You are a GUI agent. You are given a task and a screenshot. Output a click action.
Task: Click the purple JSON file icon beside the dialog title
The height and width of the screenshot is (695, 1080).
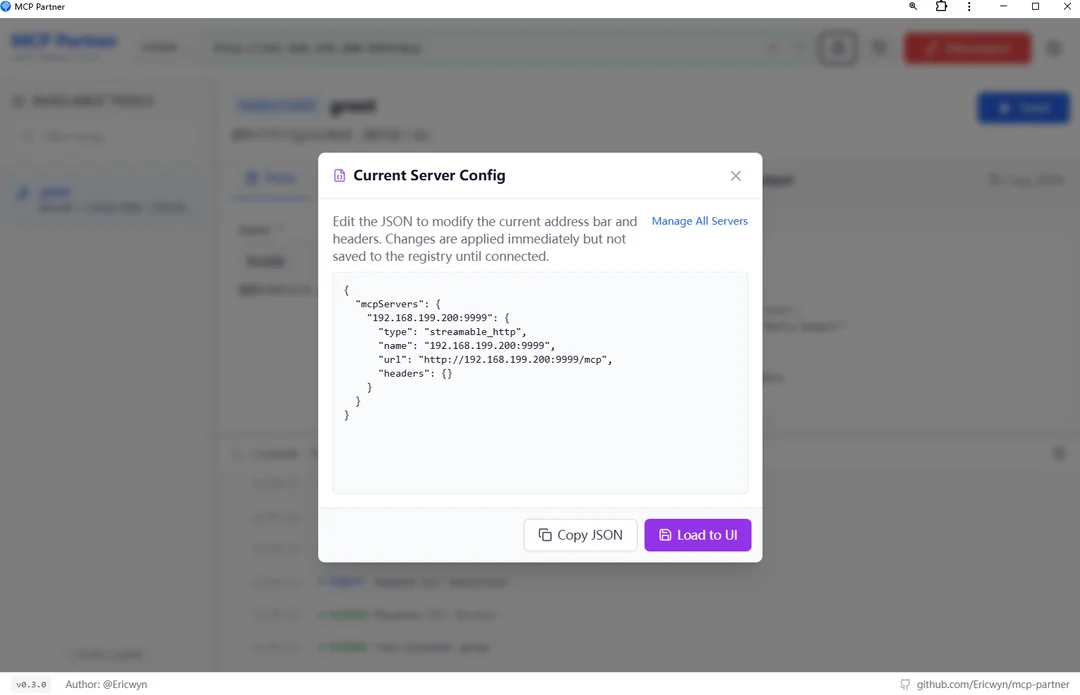[x=340, y=176]
